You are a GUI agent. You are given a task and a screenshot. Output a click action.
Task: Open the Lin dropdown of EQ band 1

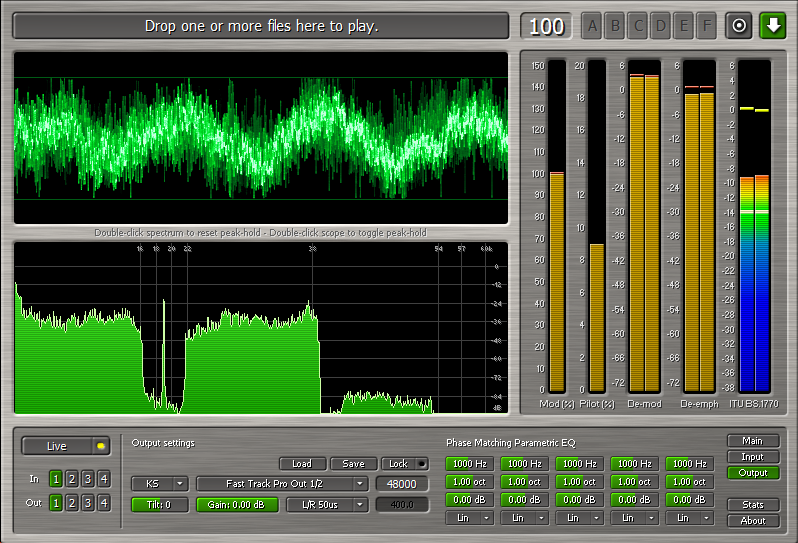click(x=469, y=518)
